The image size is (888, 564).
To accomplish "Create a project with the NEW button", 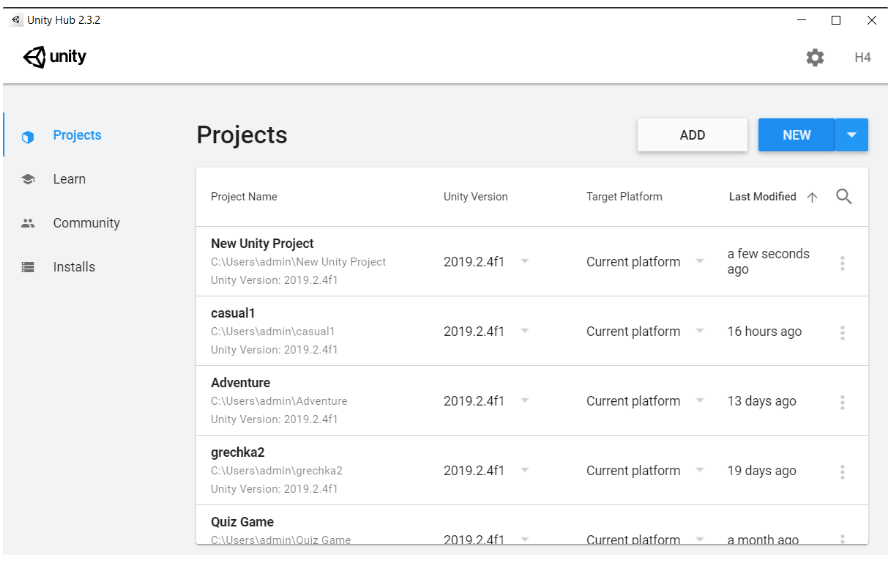I will pyautogui.click(x=796, y=135).
